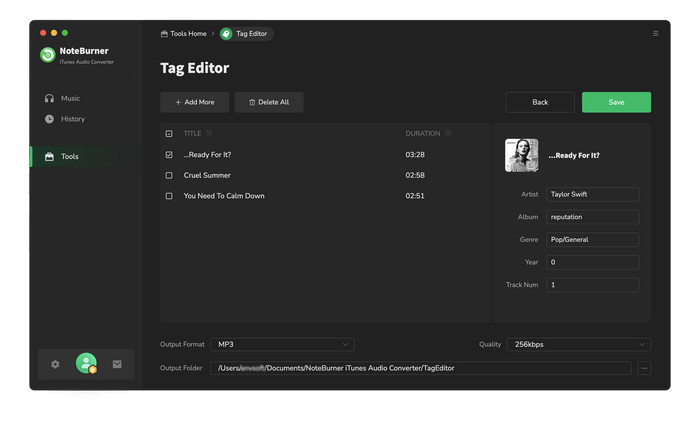Select the Cruel Summer track title
Screen dimensions: 700x429
(207, 175)
